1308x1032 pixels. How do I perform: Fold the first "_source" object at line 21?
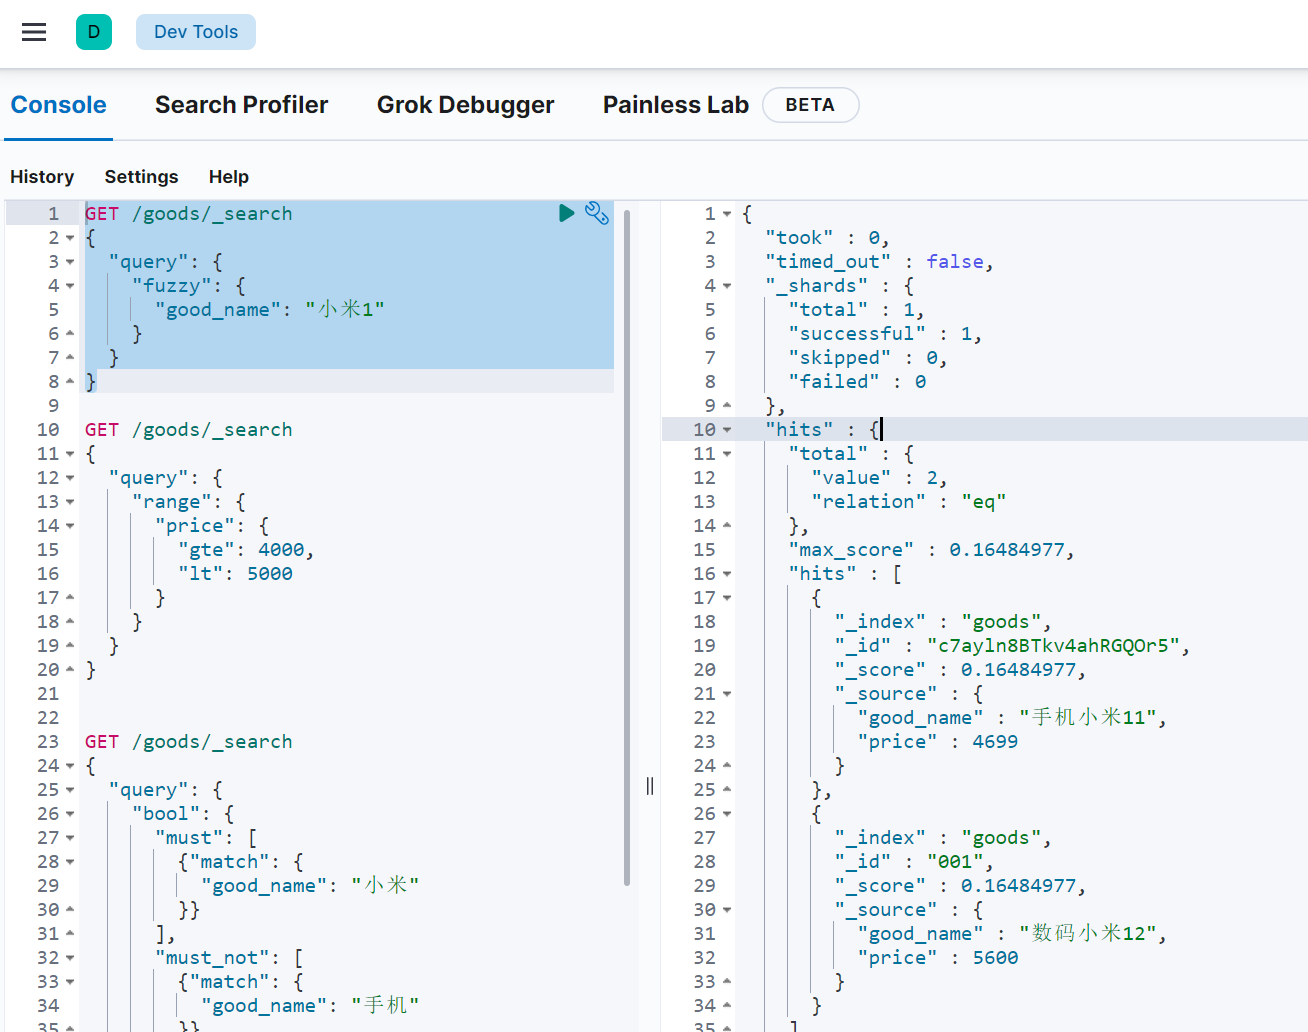[x=727, y=694]
